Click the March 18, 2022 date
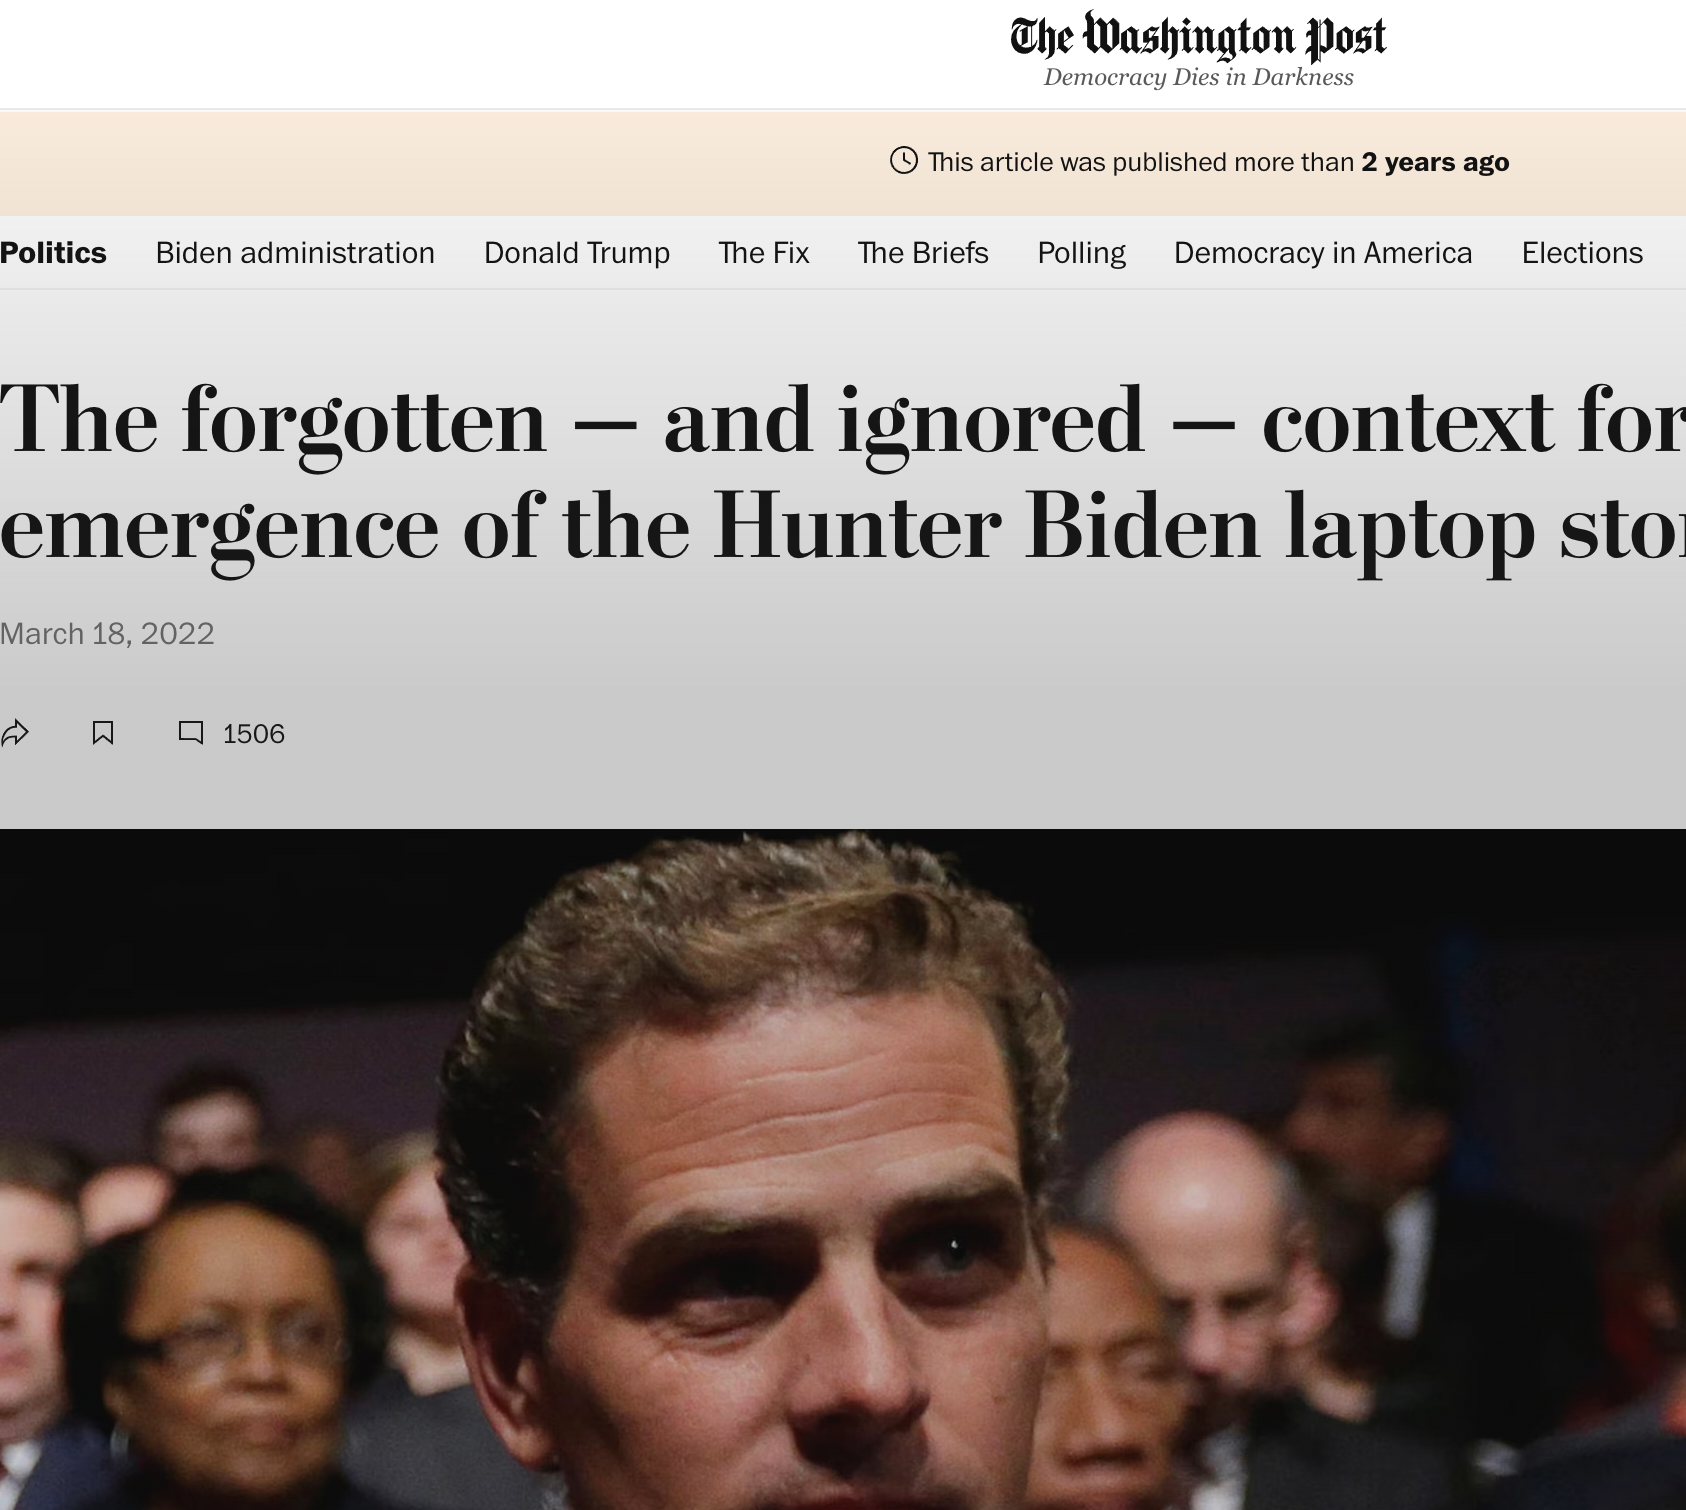 pyautogui.click(x=107, y=634)
